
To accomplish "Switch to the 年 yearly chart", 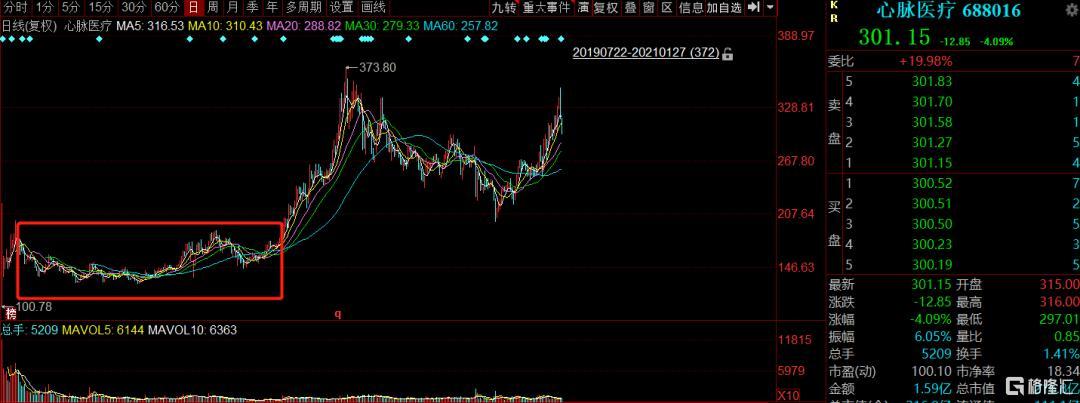I will click(273, 8).
